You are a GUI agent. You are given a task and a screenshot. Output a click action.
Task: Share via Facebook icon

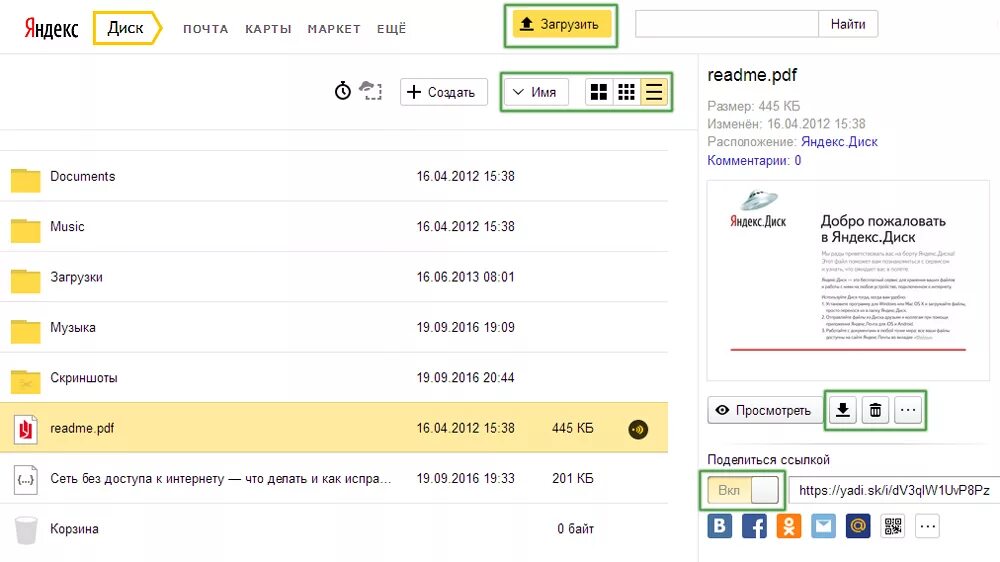[754, 526]
